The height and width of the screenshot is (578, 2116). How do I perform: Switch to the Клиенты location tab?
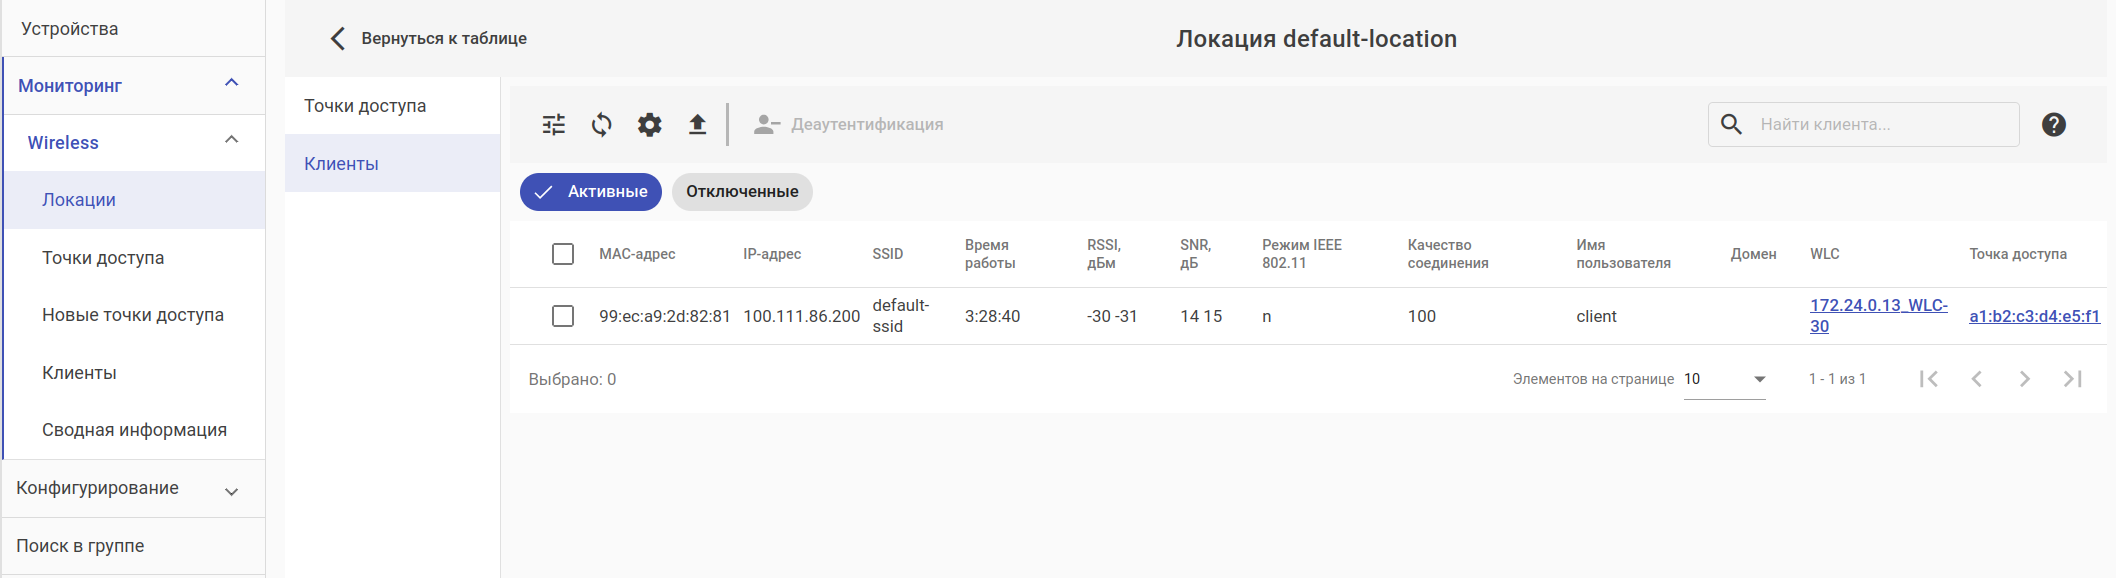tap(392, 163)
